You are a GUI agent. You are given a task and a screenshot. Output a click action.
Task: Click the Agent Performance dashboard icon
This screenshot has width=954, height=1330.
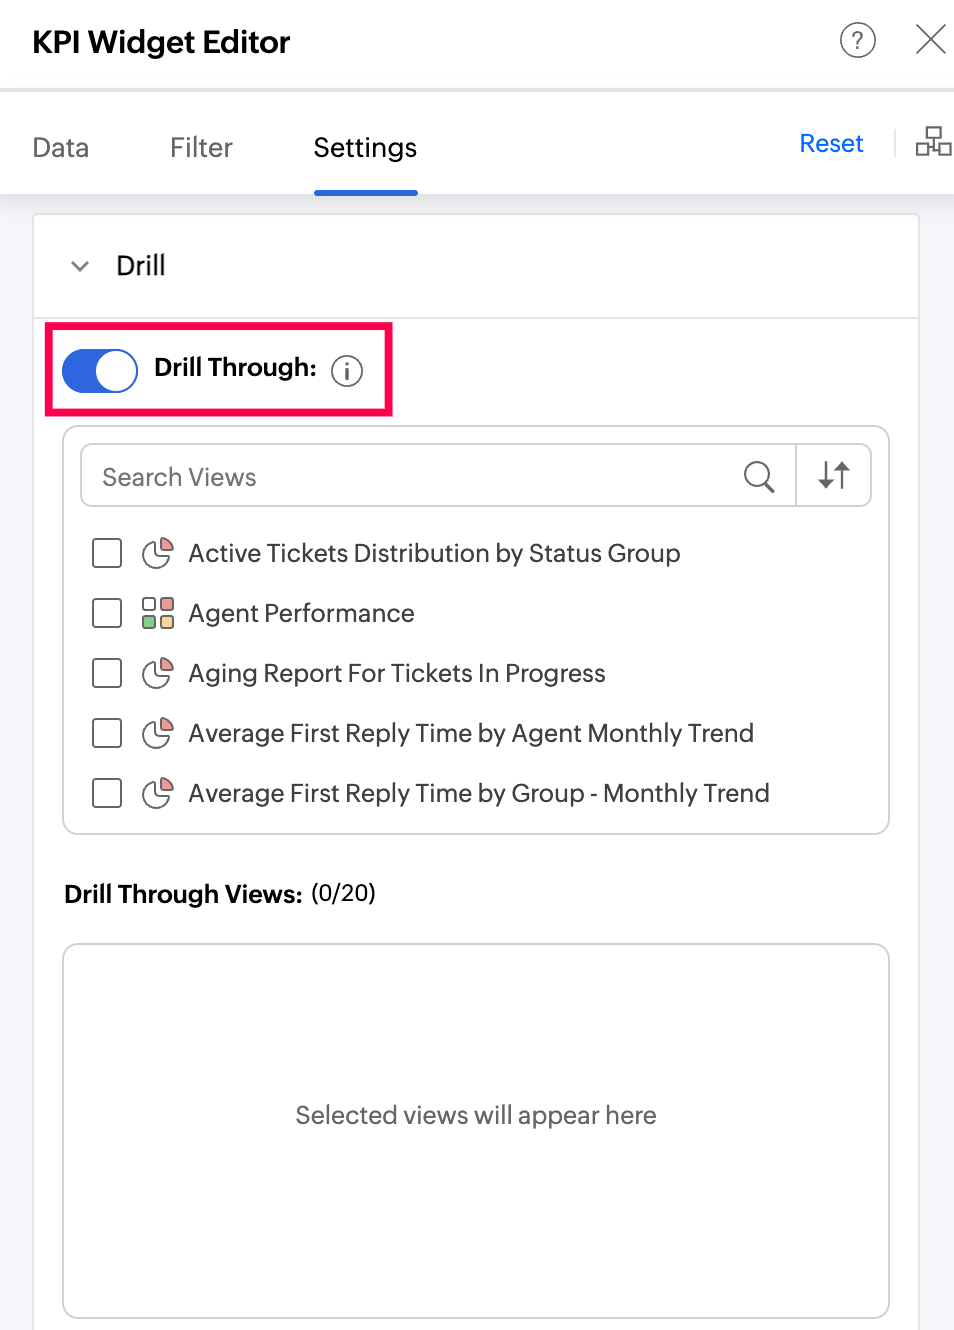158,613
